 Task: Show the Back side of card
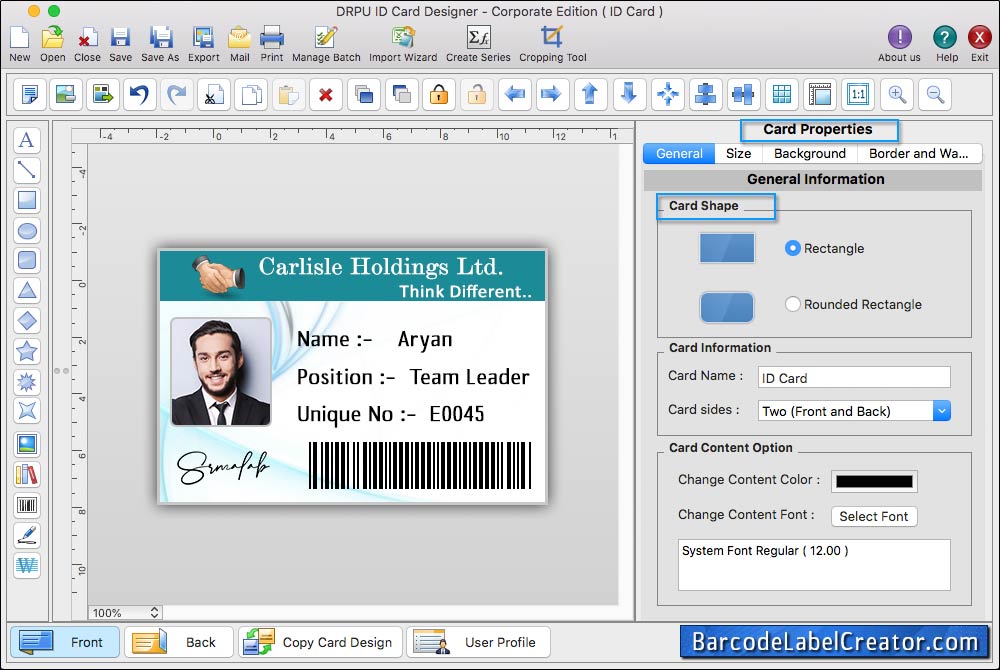[x=179, y=642]
